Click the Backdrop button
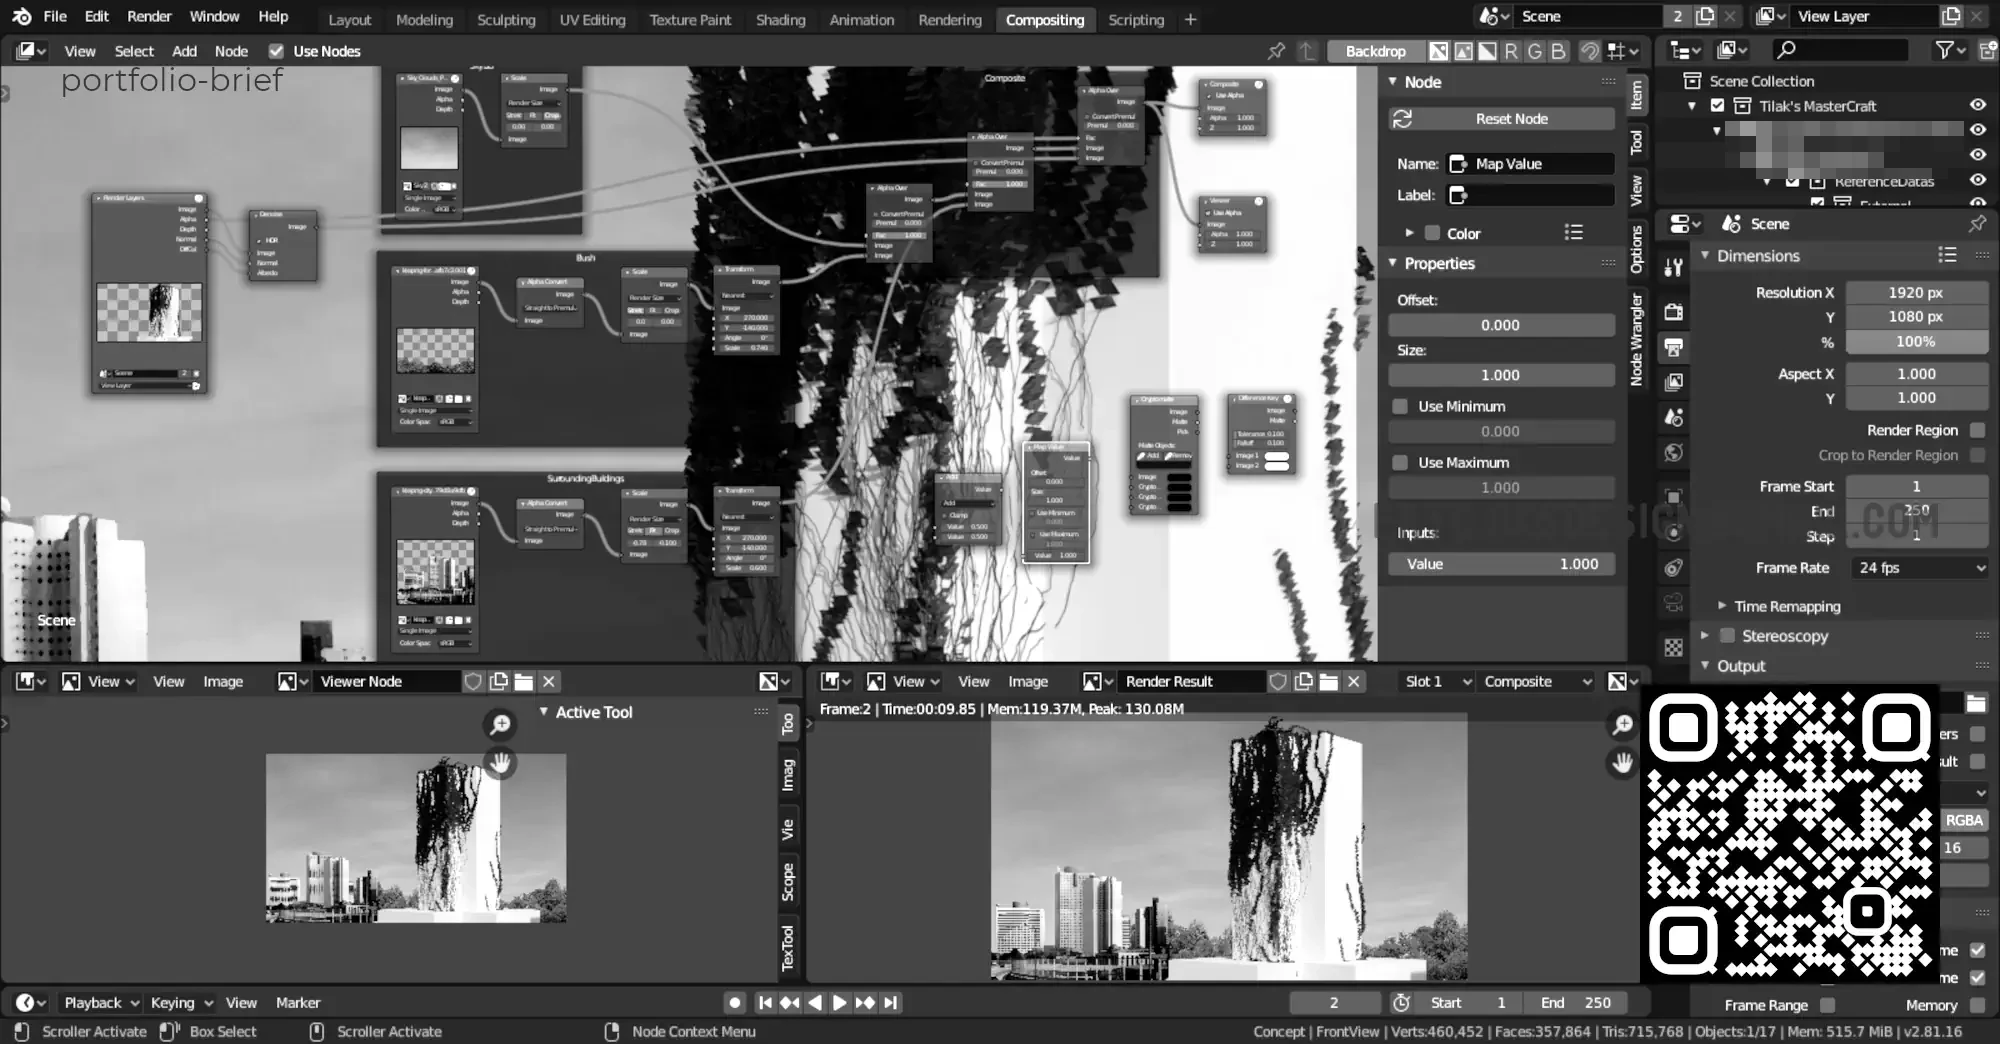This screenshot has width=2000, height=1044. (1375, 51)
